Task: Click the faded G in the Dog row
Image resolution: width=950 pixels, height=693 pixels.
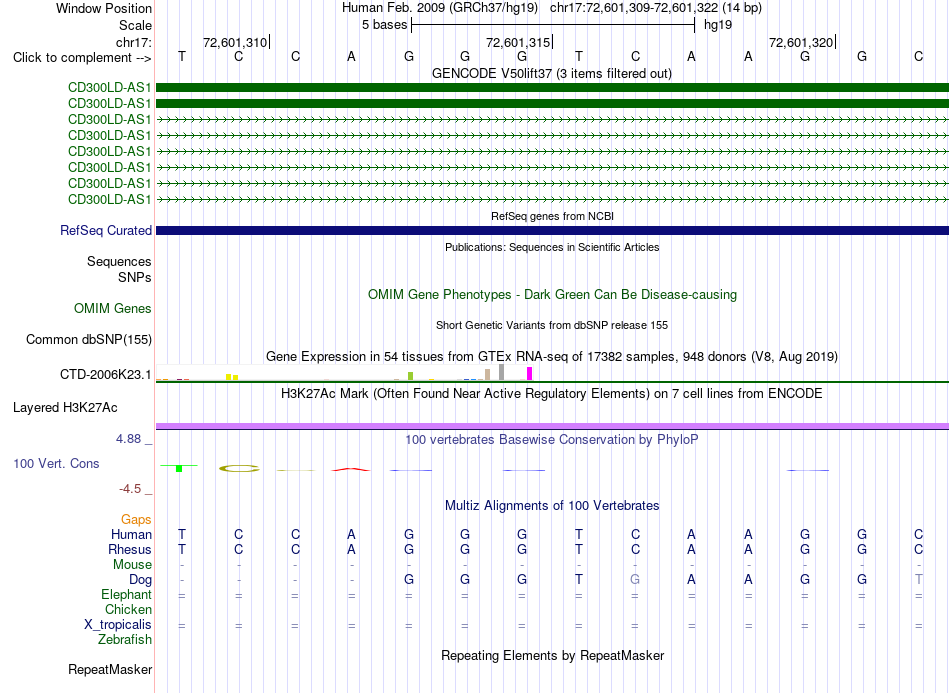Action: pos(634,579)
